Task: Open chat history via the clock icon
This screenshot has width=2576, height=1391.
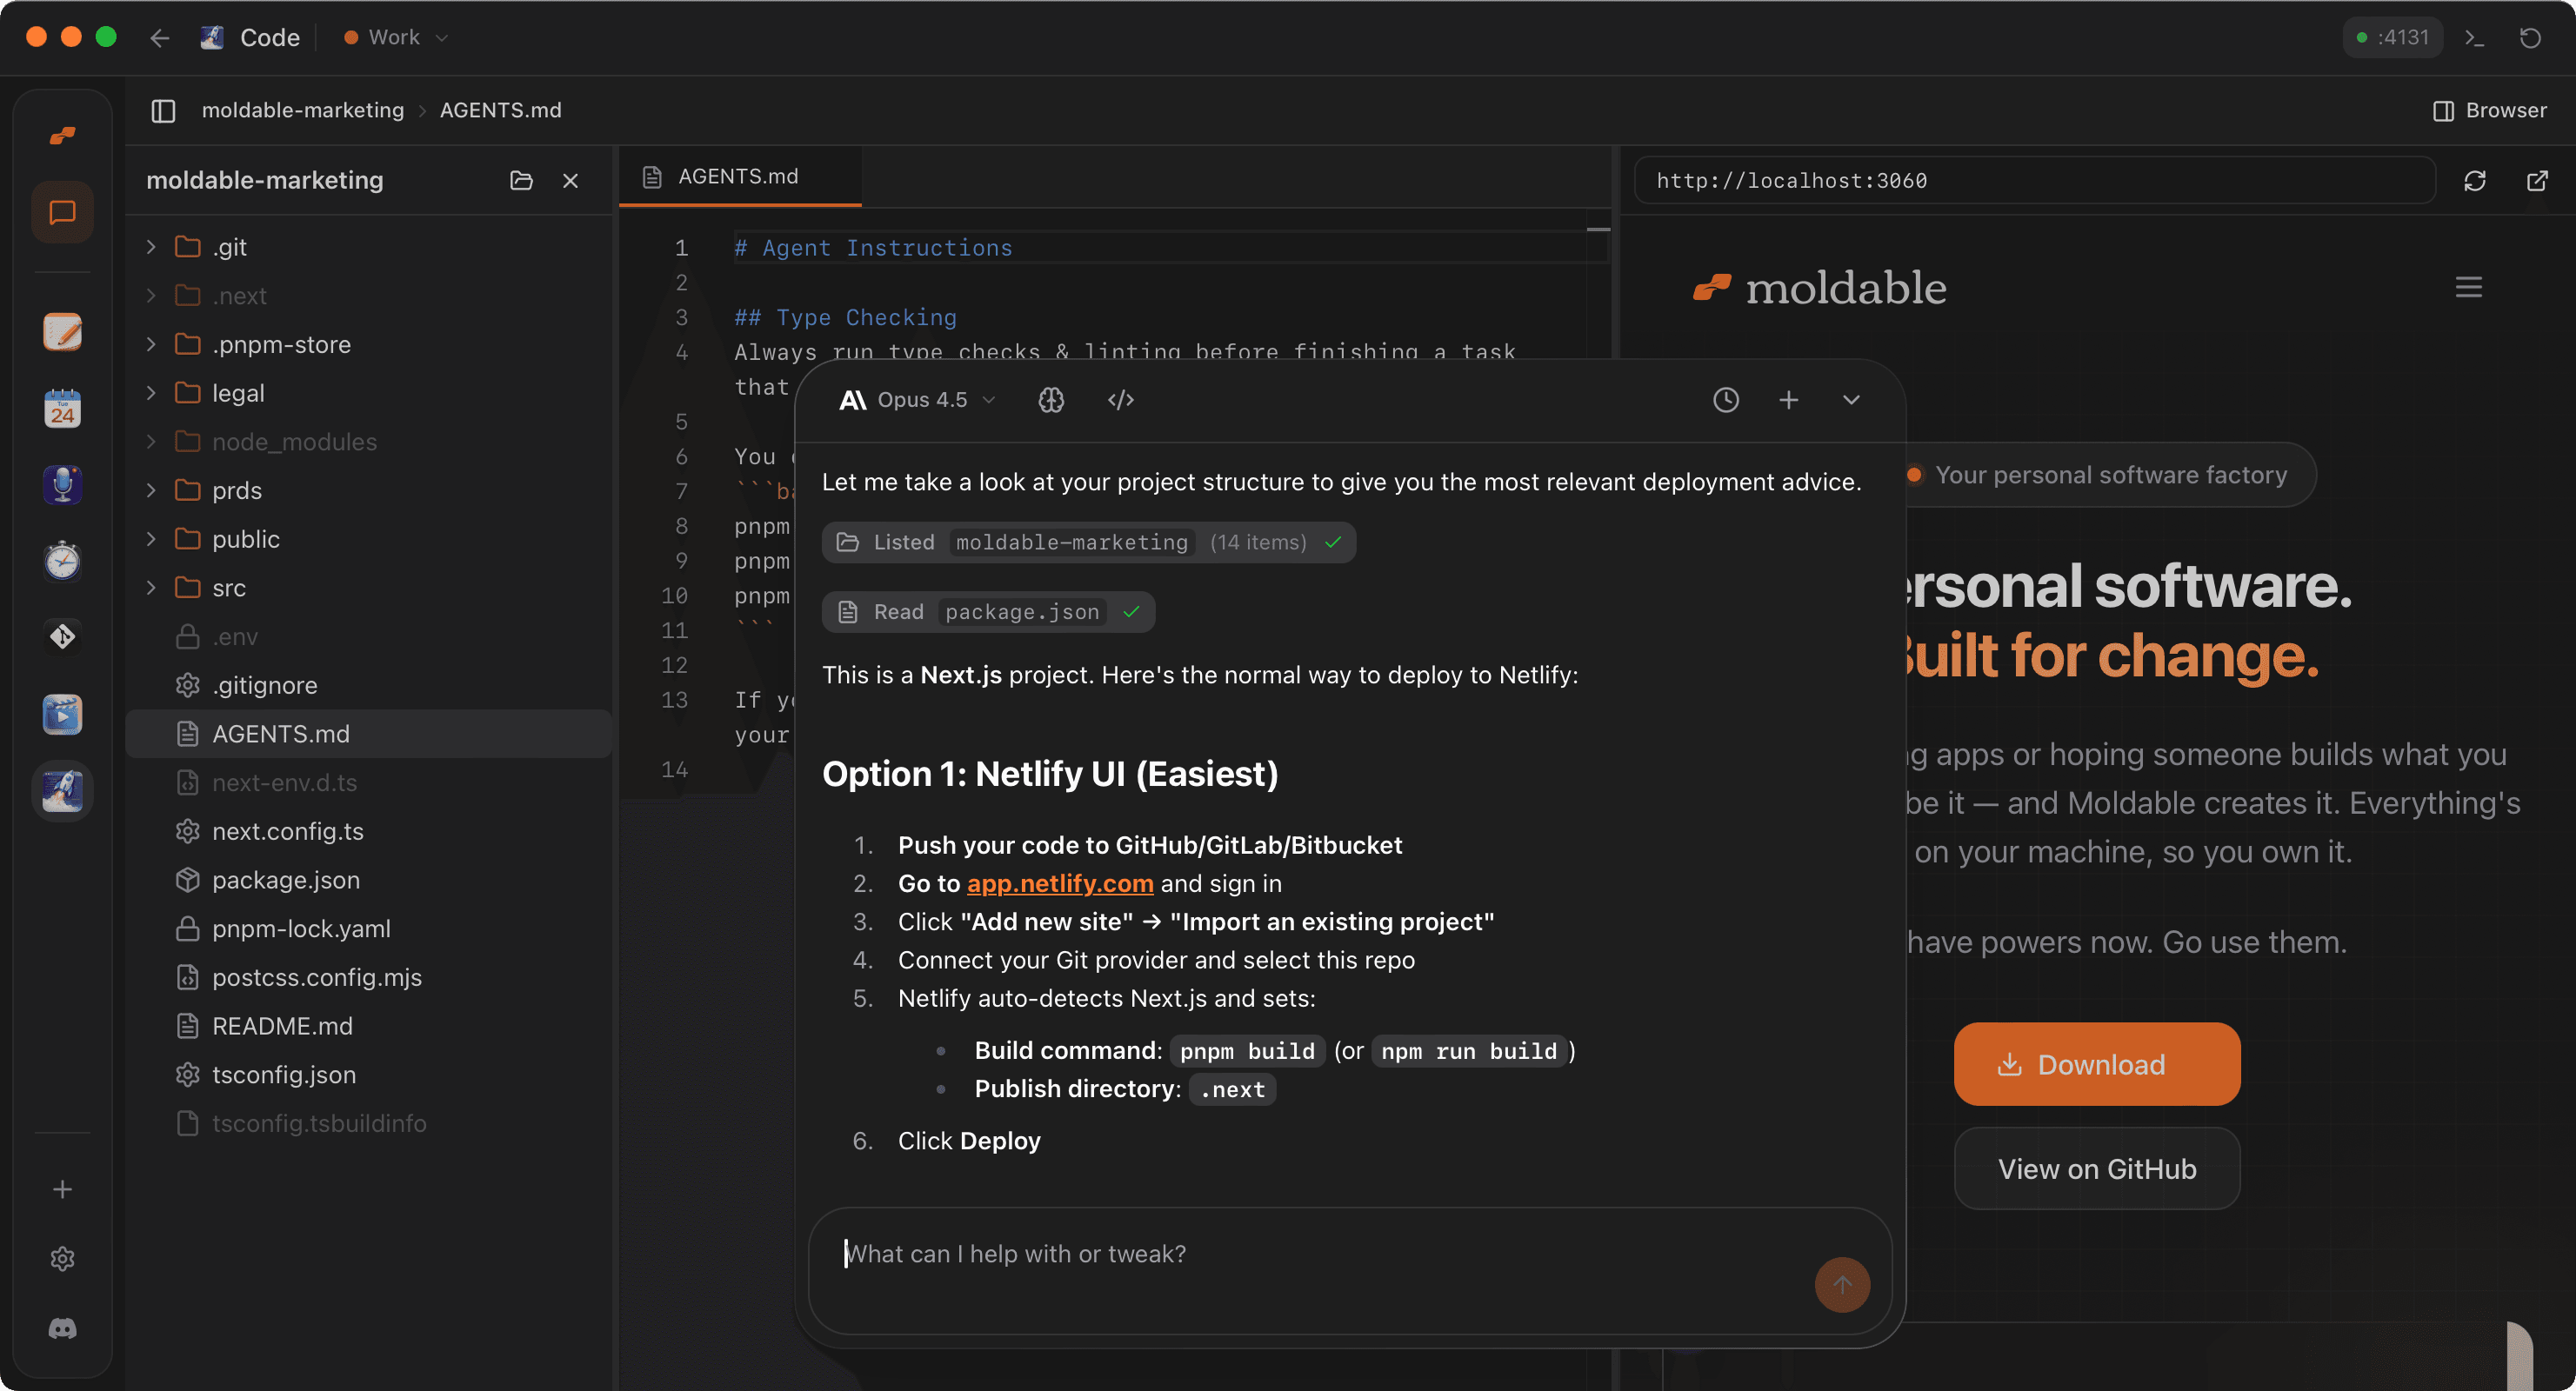Action: (x=1726, y=399)
